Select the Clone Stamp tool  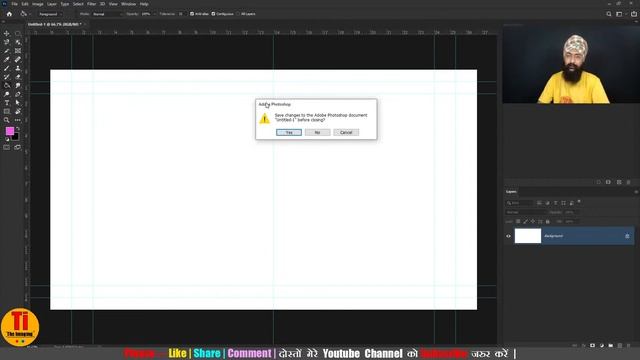point(18,68)
